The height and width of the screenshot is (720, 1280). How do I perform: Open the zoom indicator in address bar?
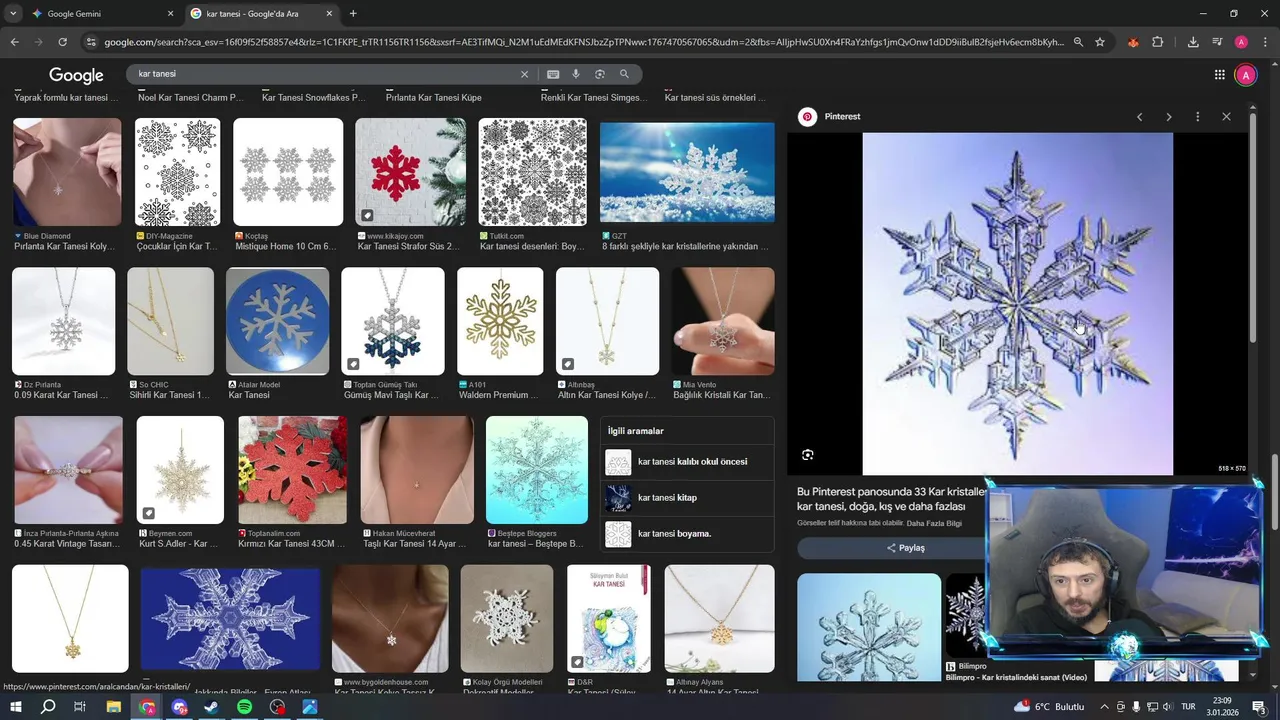1078,42
